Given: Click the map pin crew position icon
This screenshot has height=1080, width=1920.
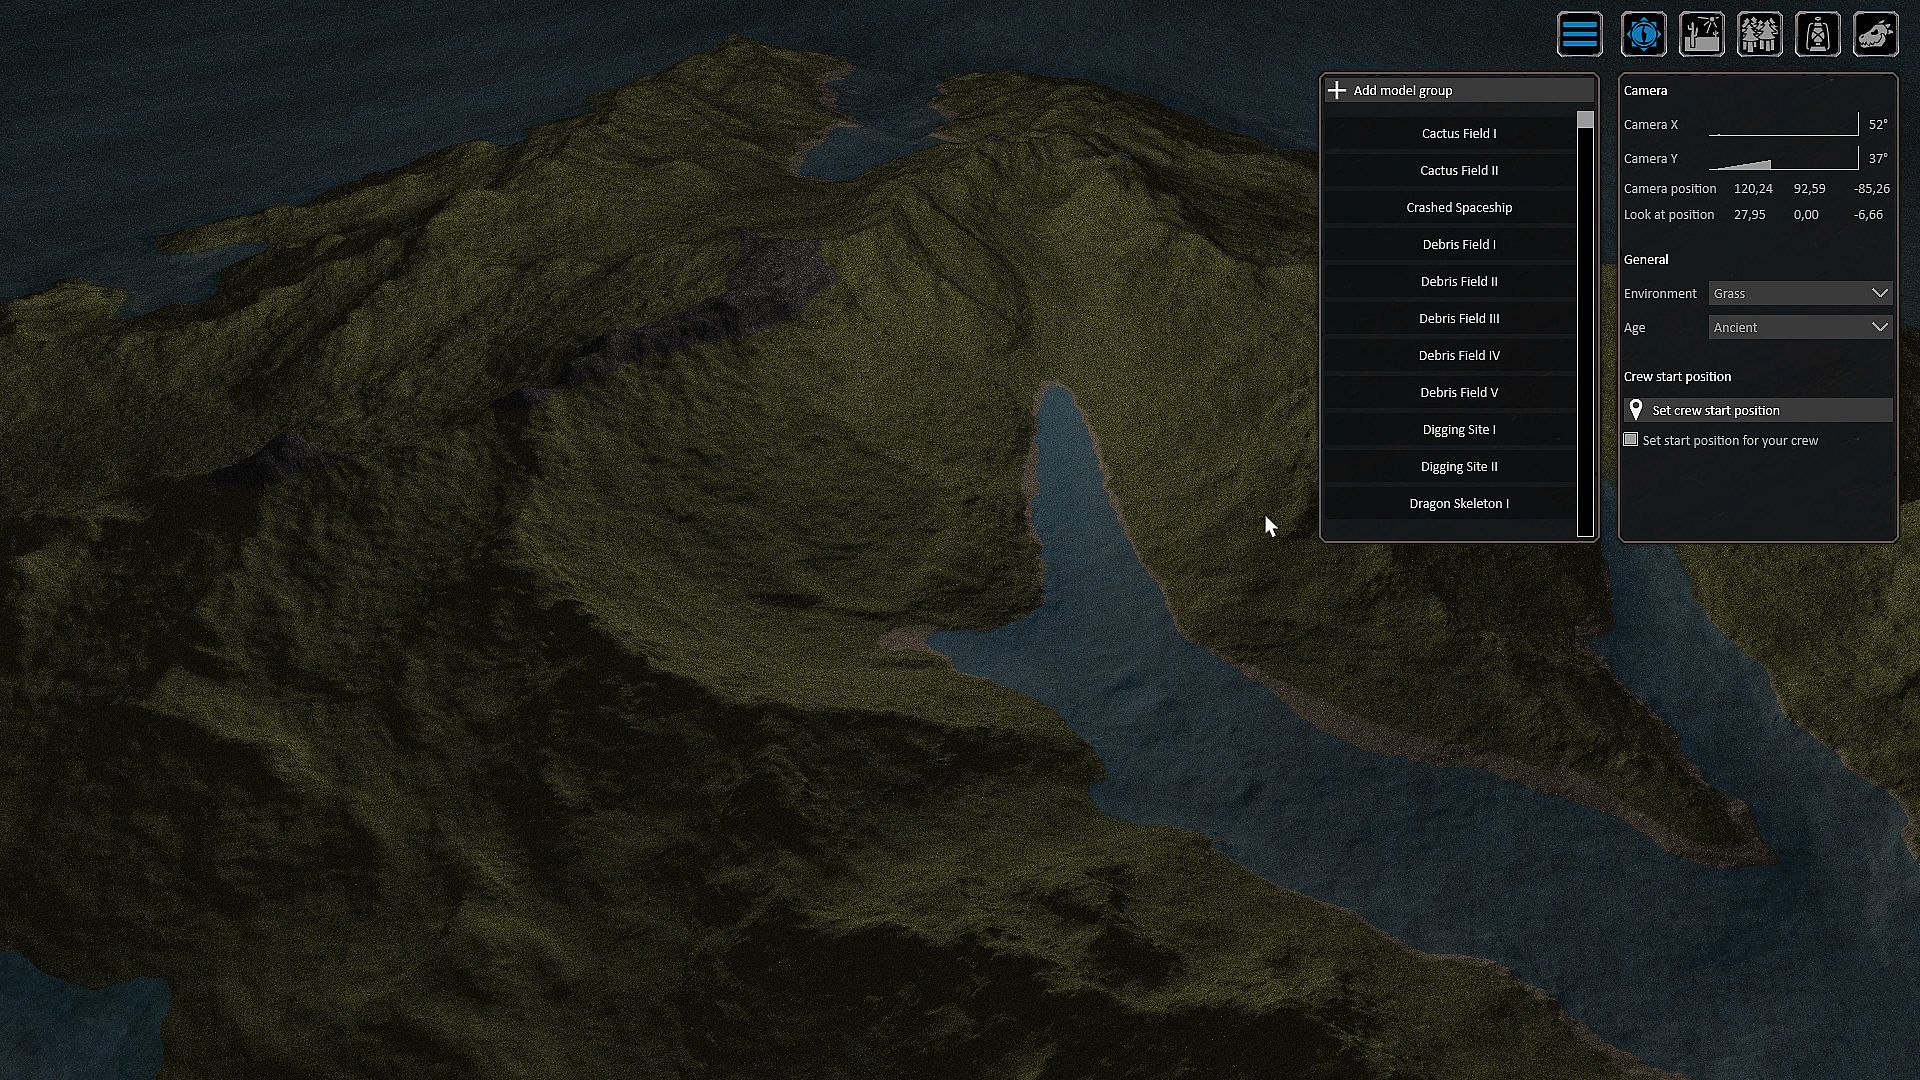Looking at the screenshot, I should [x=1636, y=410].
